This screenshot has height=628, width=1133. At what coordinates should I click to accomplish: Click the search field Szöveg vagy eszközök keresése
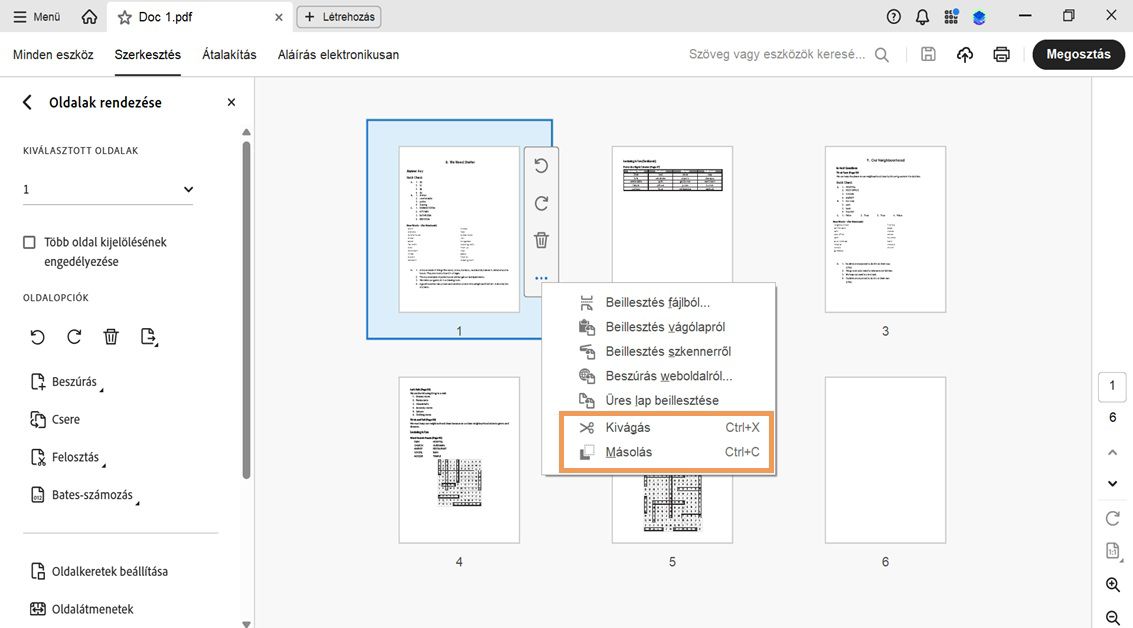click(x=777, y=54)
